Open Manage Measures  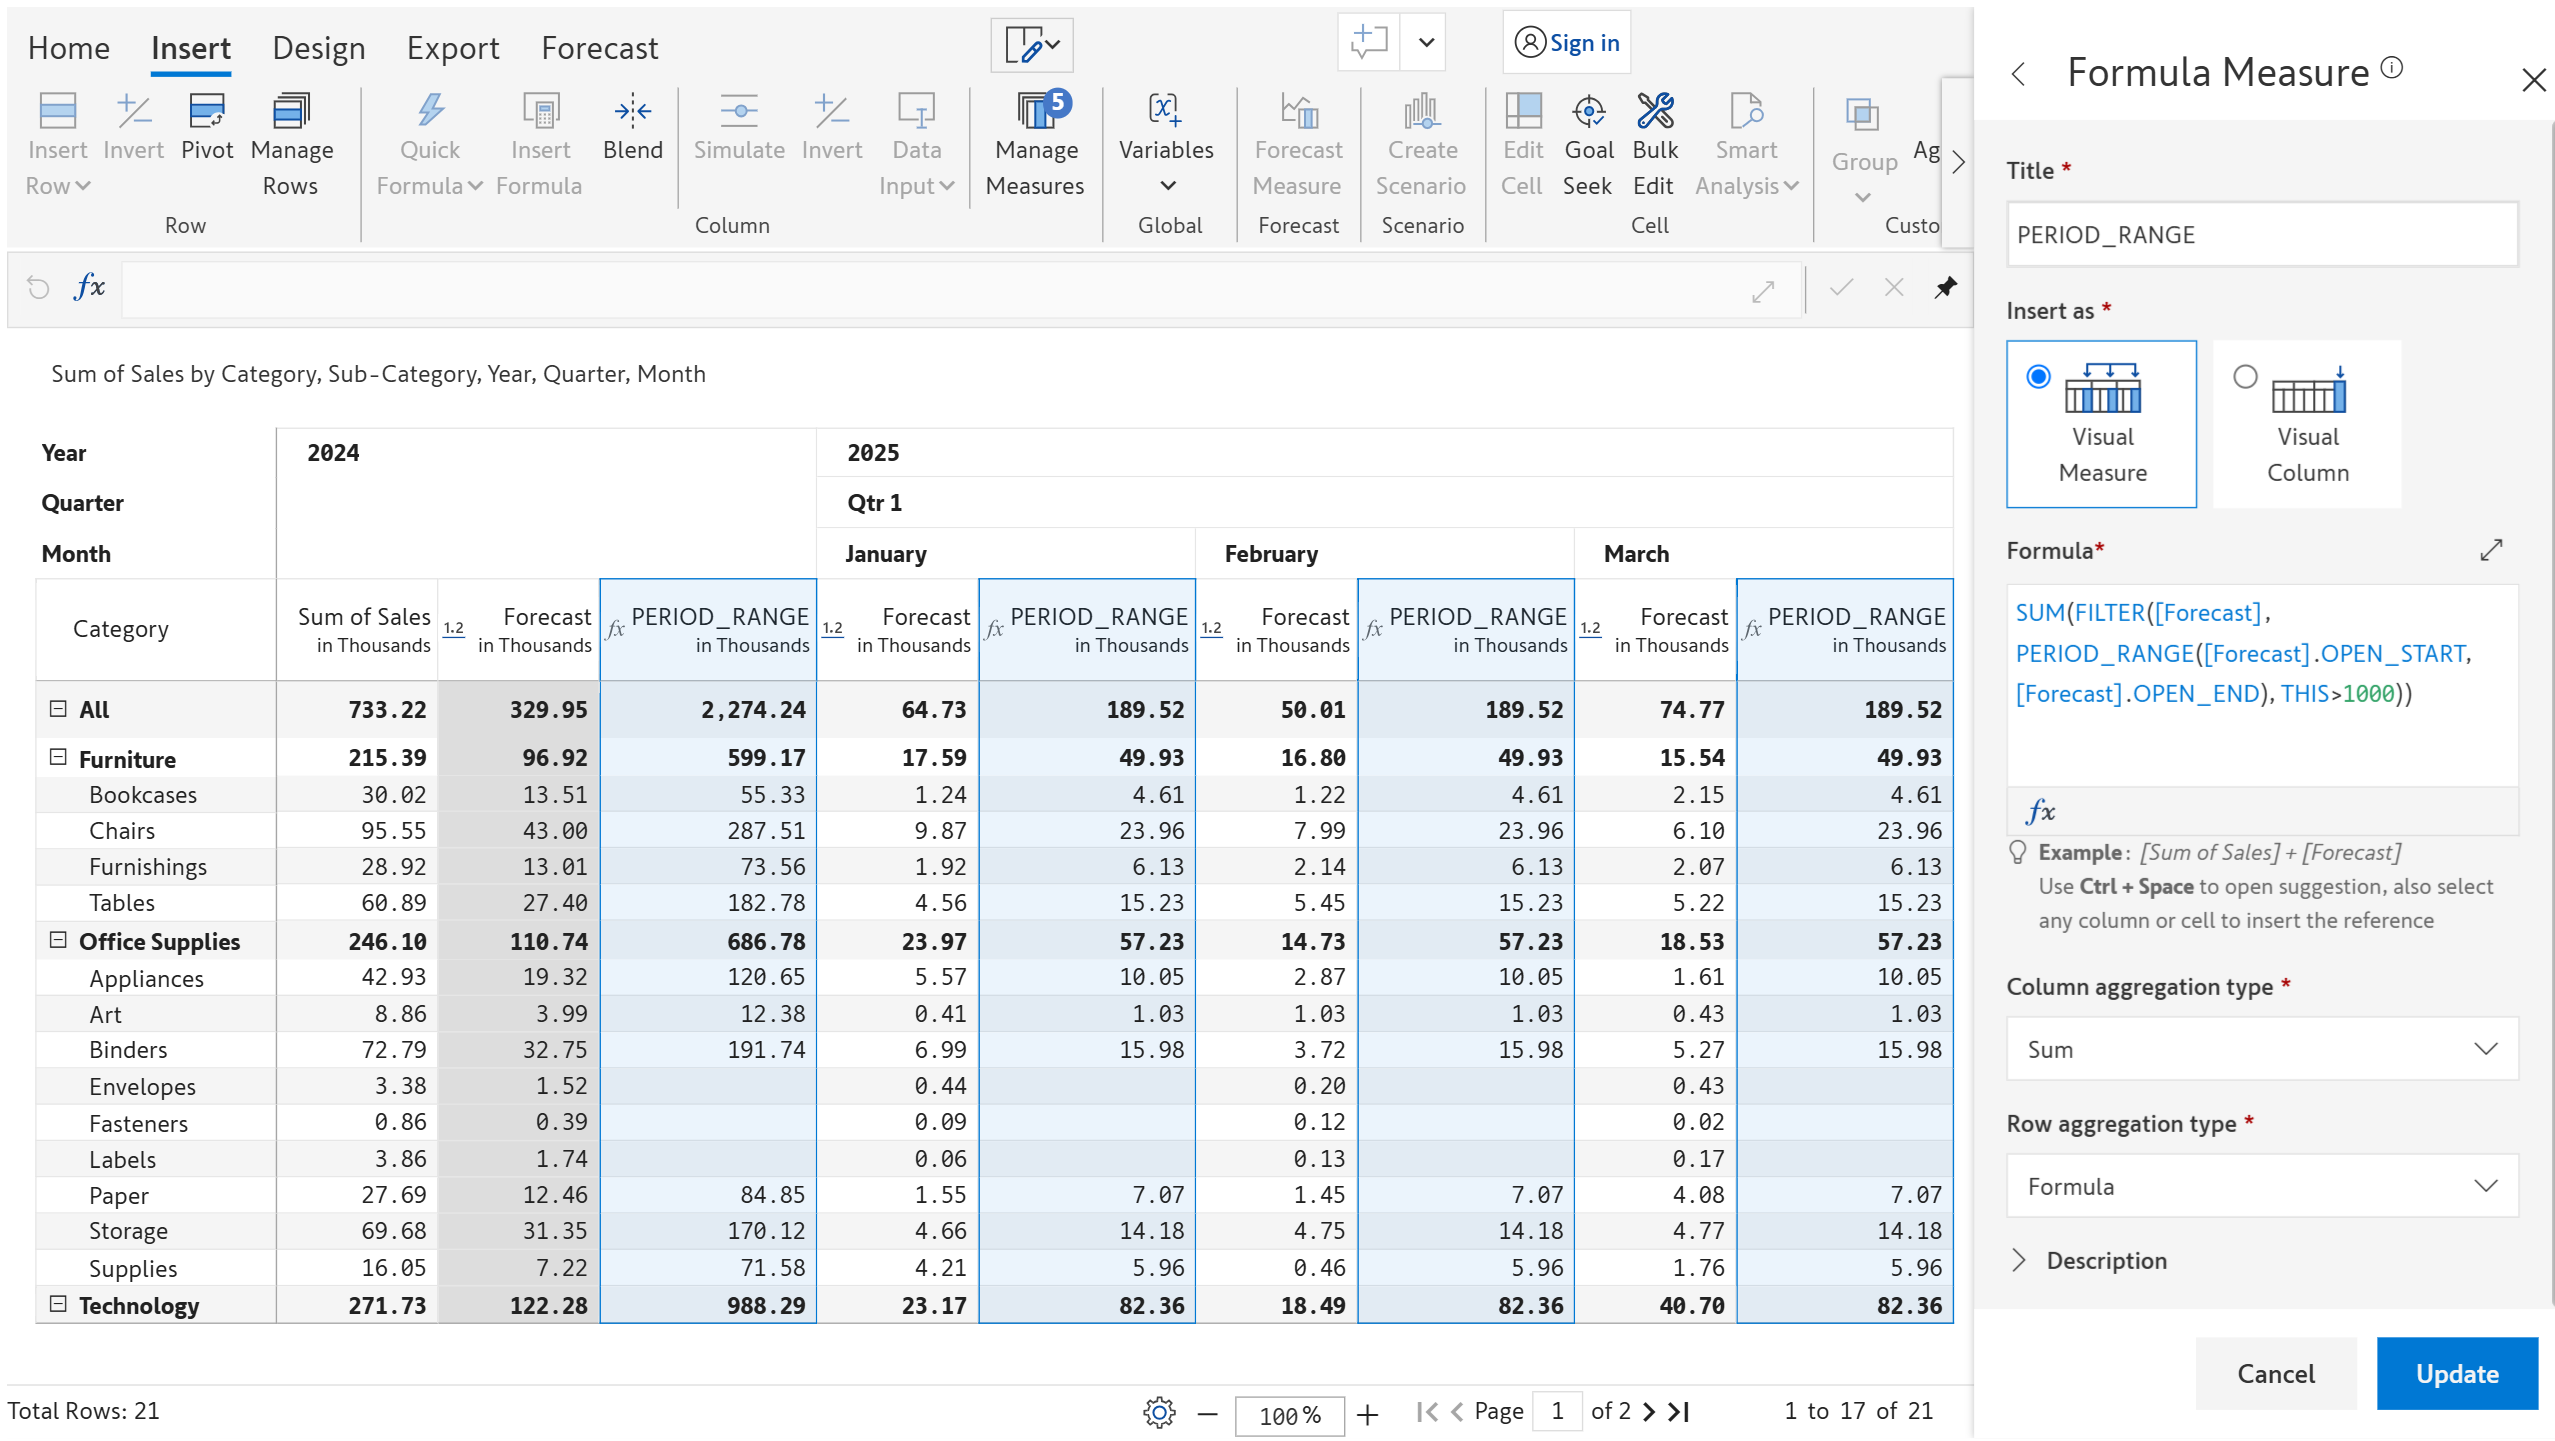[1035, 112]
